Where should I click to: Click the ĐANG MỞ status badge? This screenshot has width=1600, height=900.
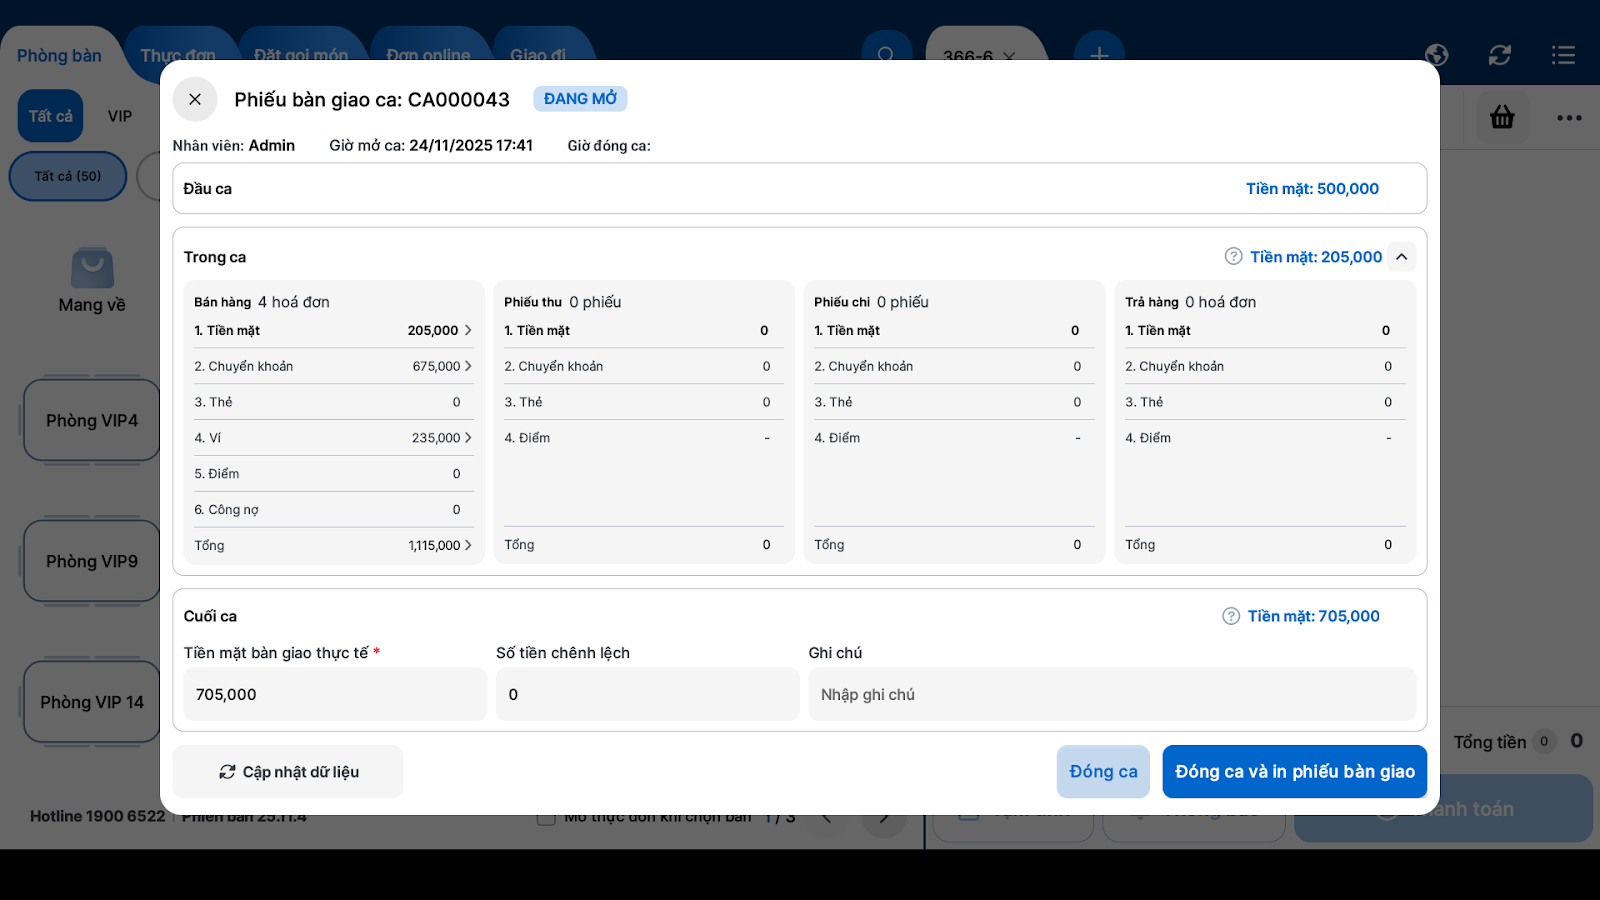pyautogui.click(x=580, y=99)
